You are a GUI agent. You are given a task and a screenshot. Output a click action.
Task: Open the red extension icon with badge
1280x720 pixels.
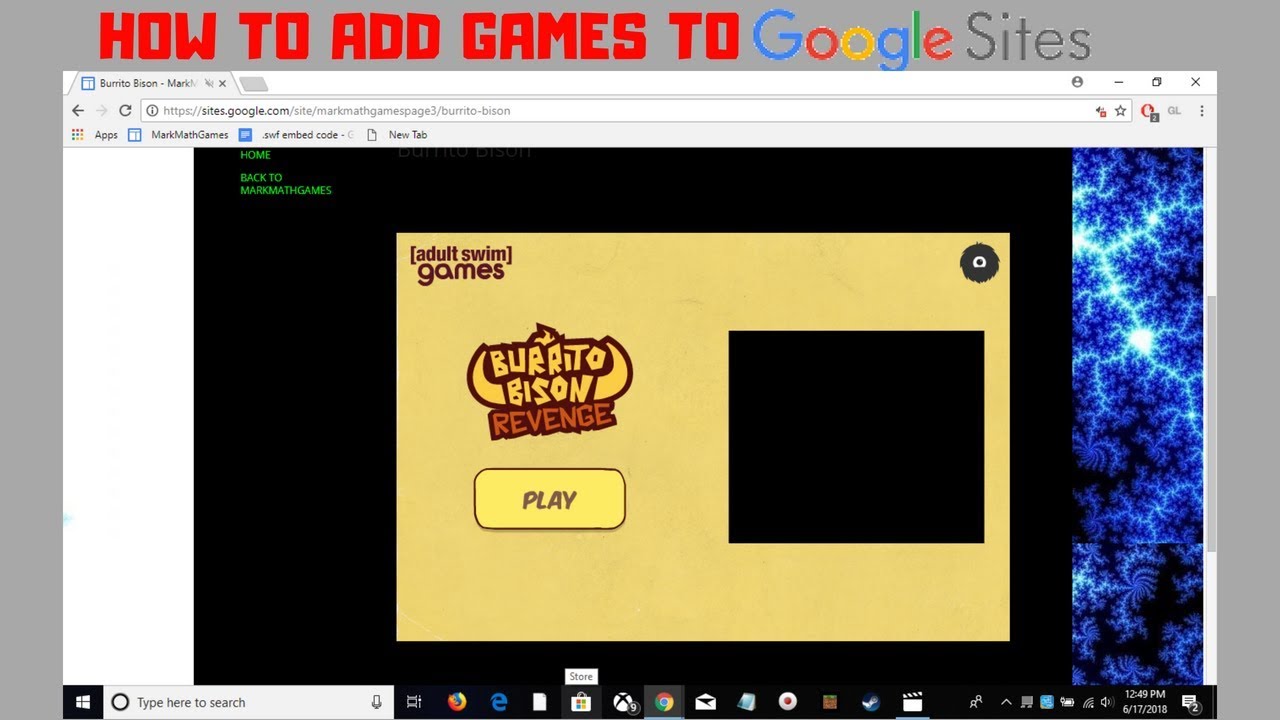tap(1148, 112)
